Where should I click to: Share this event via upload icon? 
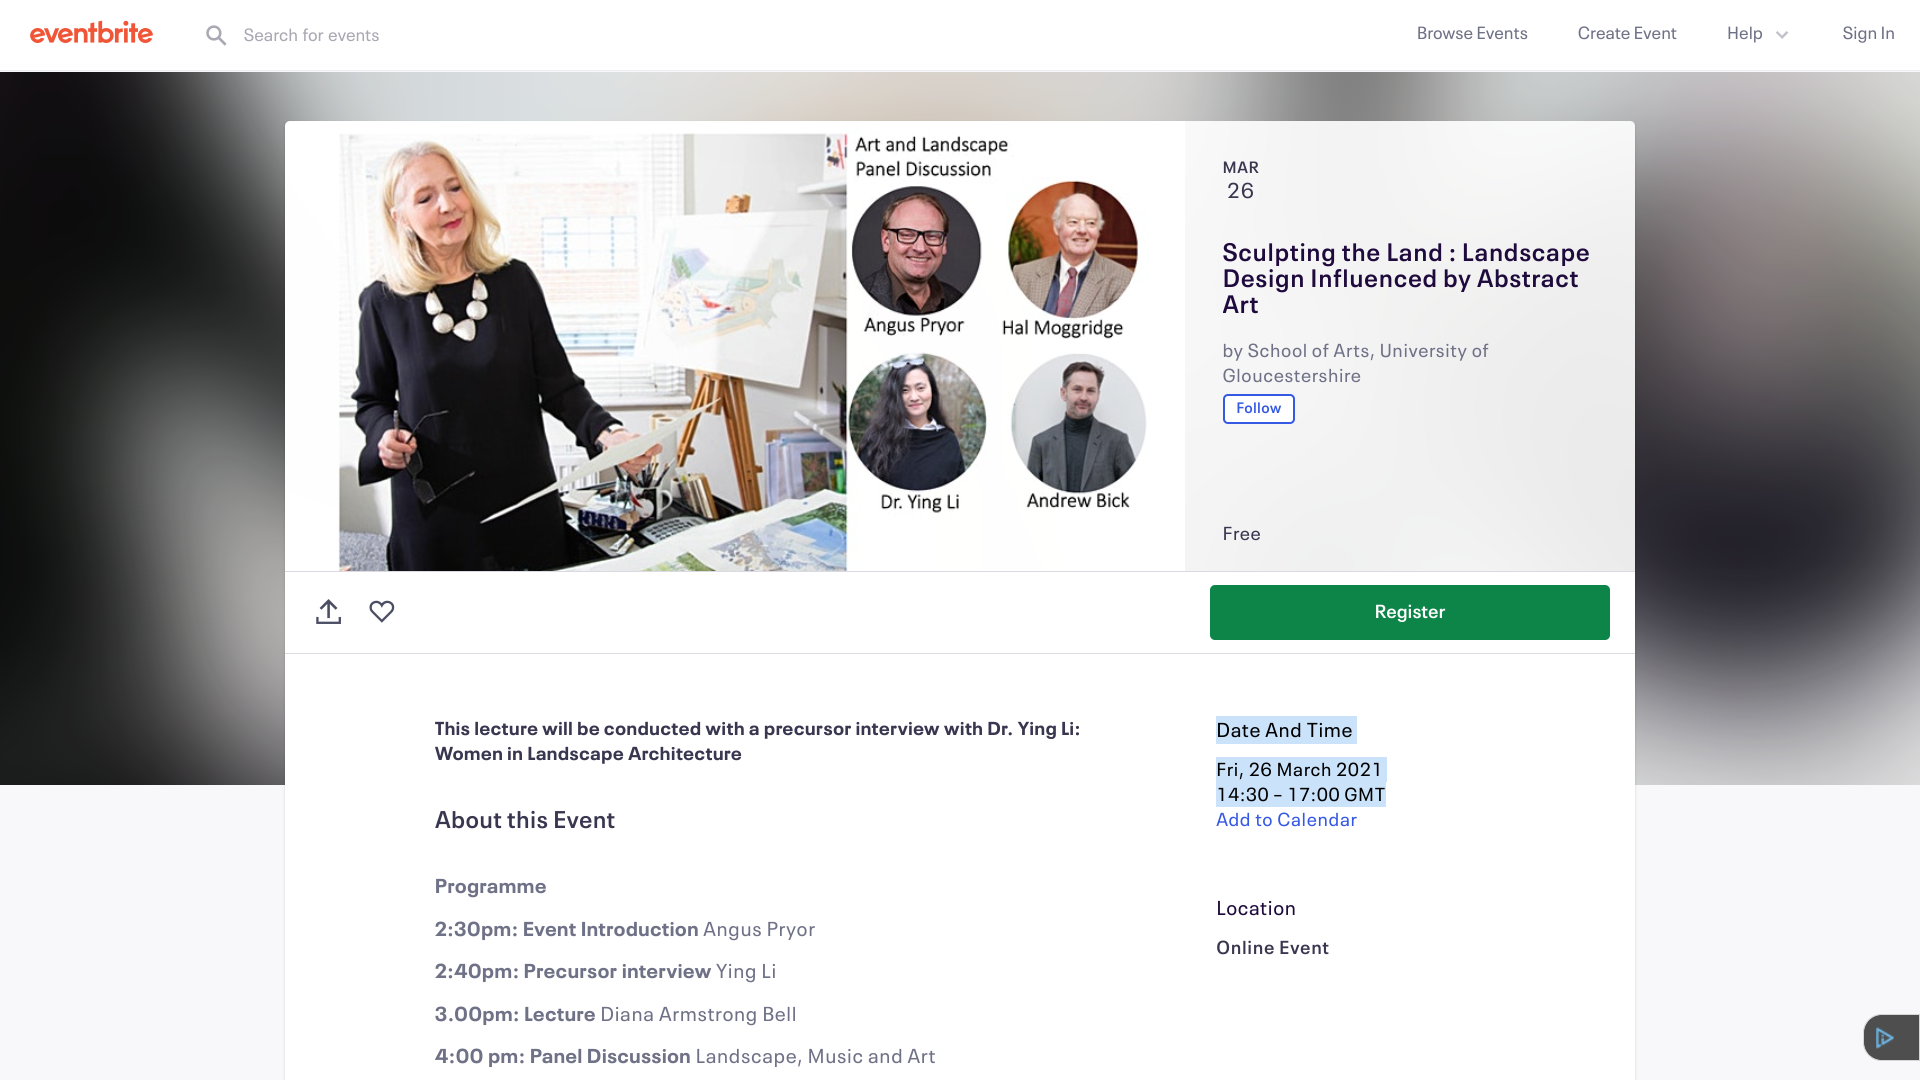pyautogui.click(x=328, y=612)
